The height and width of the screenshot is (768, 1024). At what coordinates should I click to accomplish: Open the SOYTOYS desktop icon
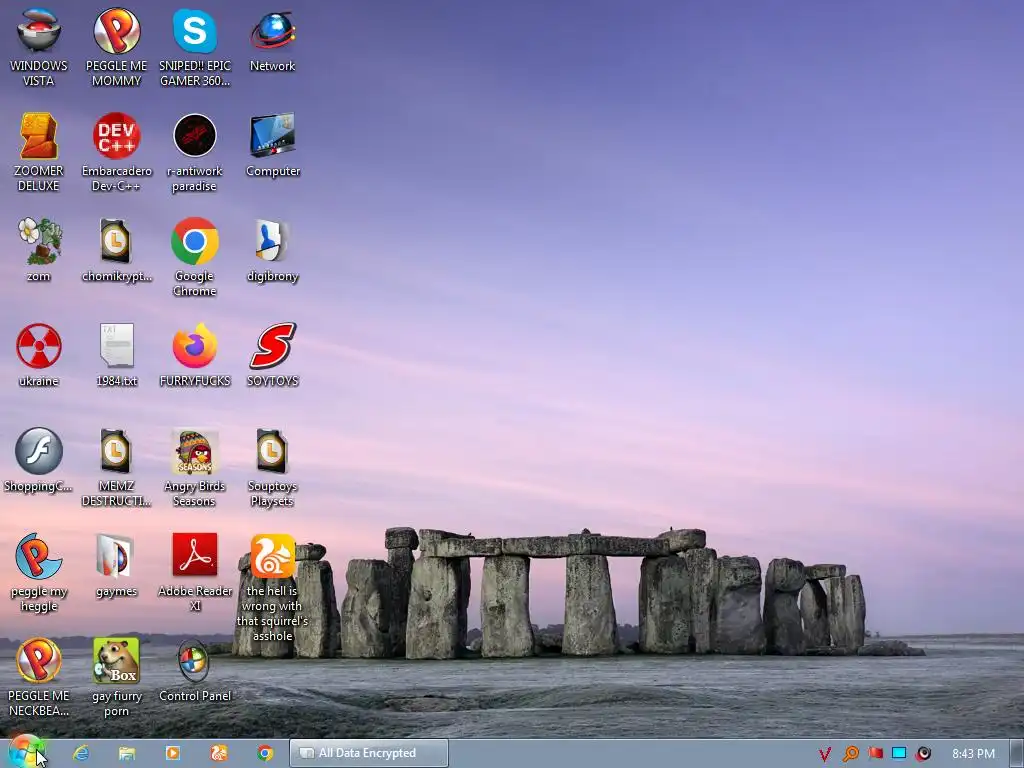(x=272, y=355)
